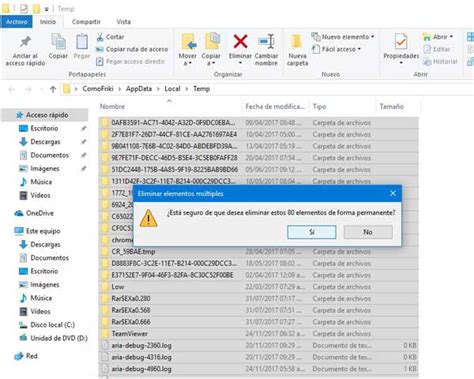This screenshot has width=474, height=379.
Task: Click the Copiar ribbon icon
Action: click(x=58, y=42)
